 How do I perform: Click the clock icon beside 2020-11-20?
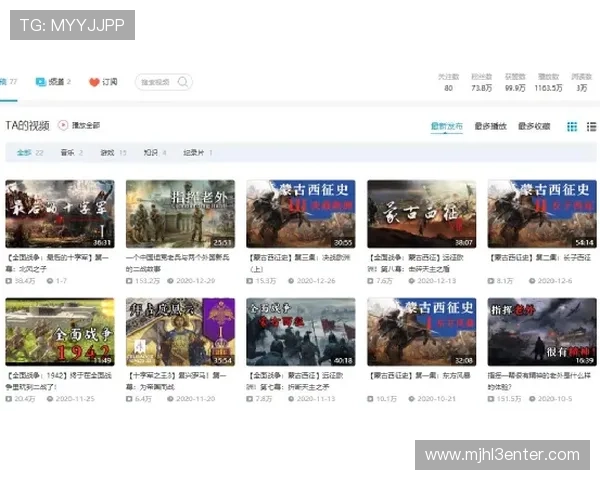[170, 399]
